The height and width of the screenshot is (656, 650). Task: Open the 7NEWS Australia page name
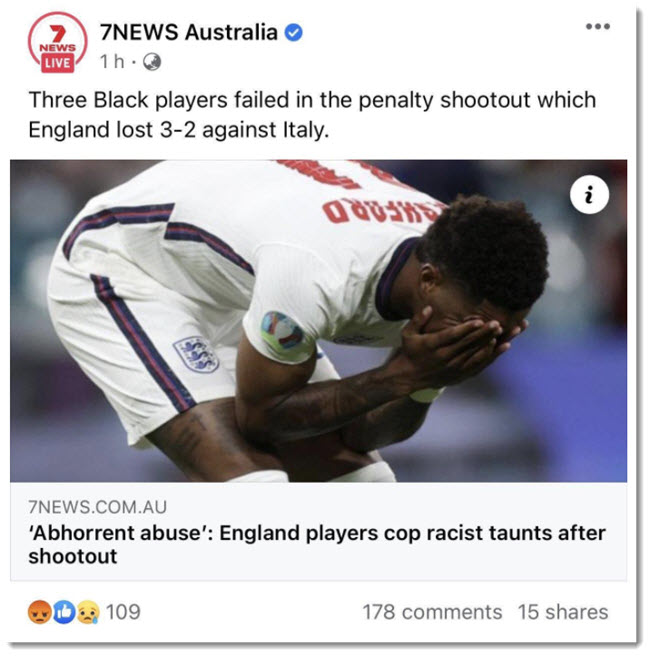coord(189,32)
